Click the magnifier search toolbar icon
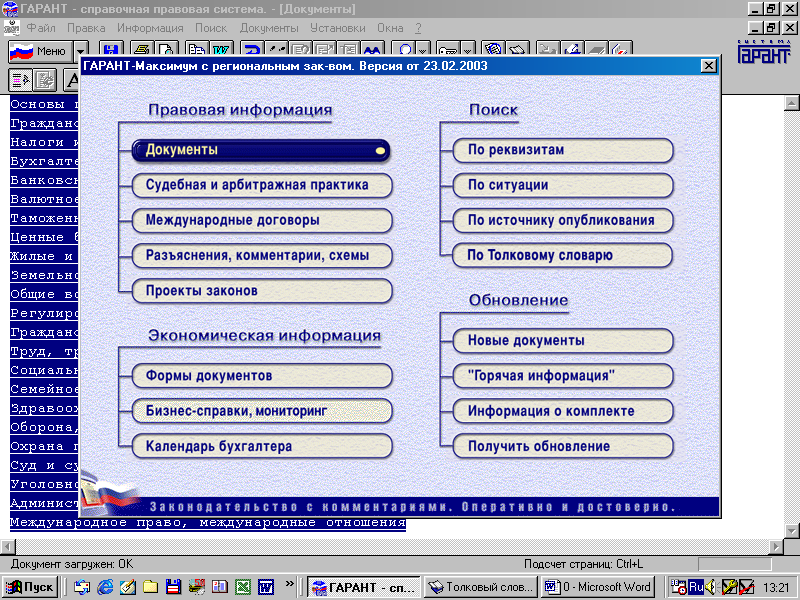 point(405,49)
